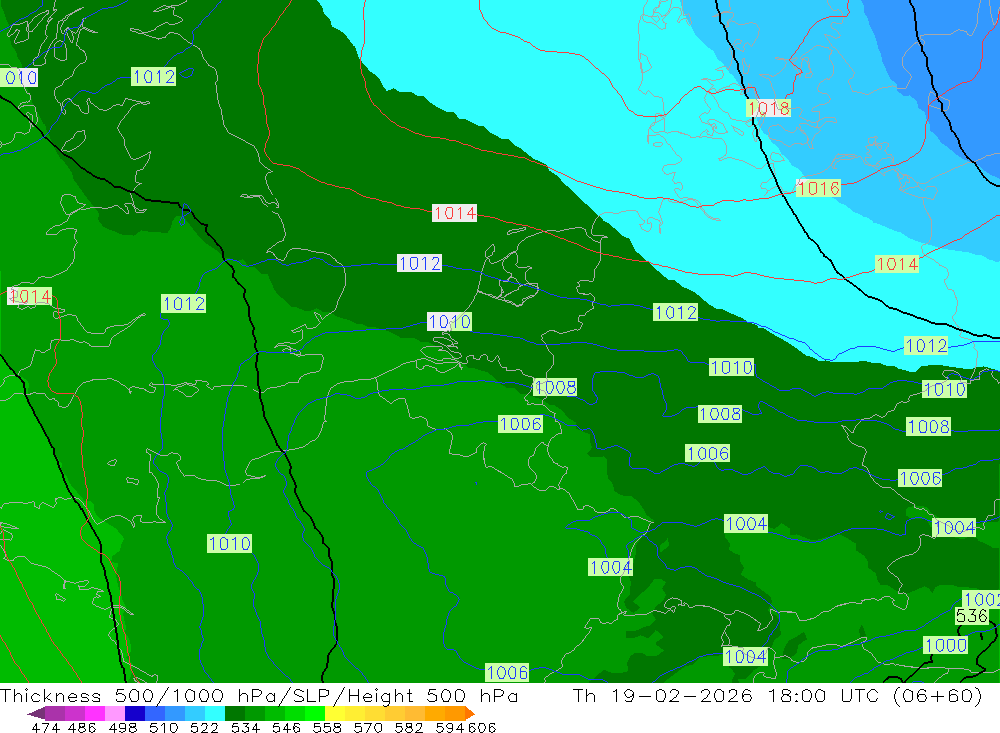Click the legend value 546
The image size is (1000, 733).
286,727
